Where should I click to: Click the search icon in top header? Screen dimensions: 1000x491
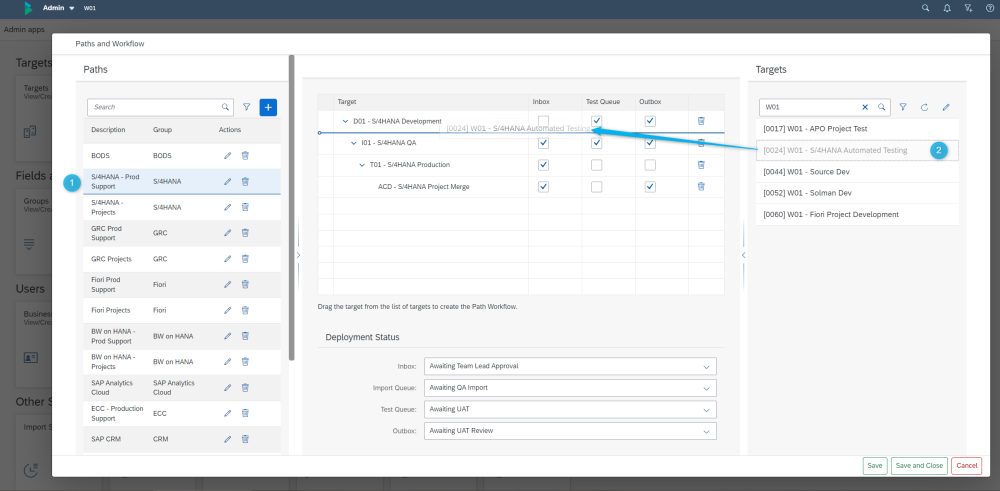coord(925,8)
